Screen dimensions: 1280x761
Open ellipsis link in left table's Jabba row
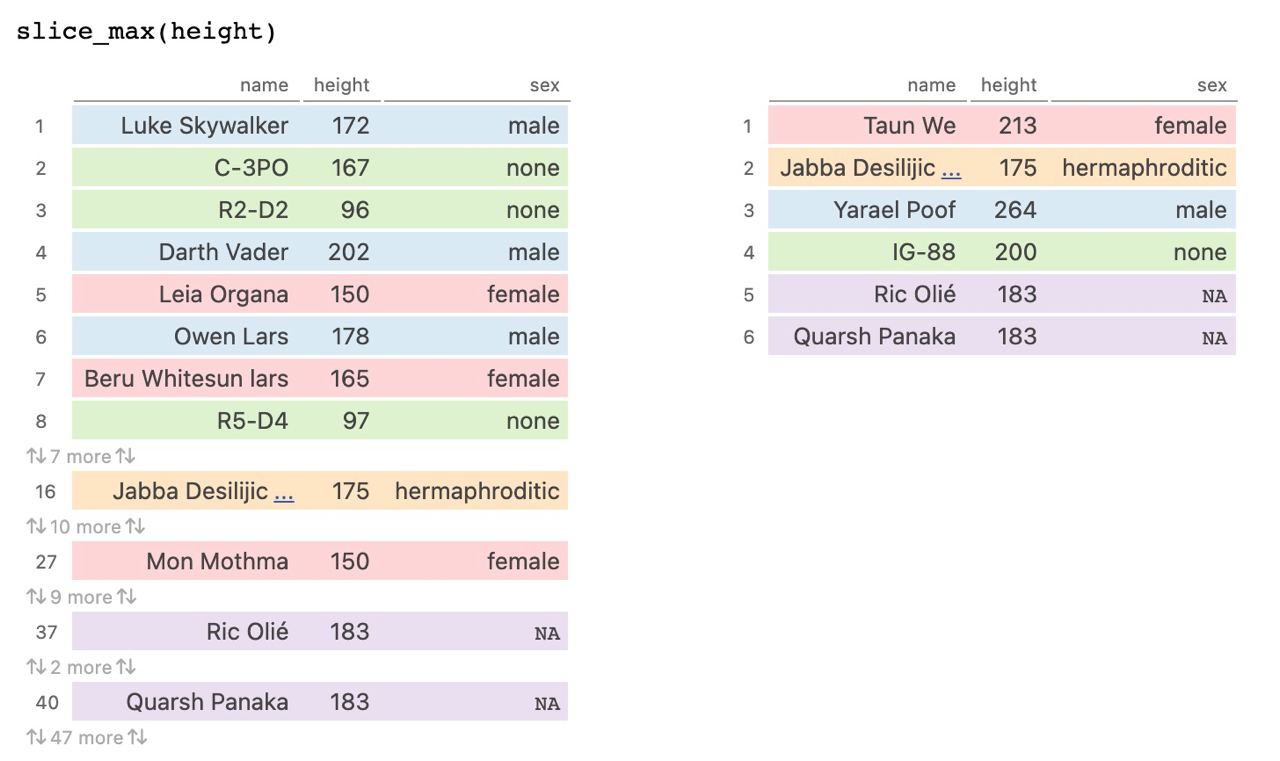click(x=284, y=492)
